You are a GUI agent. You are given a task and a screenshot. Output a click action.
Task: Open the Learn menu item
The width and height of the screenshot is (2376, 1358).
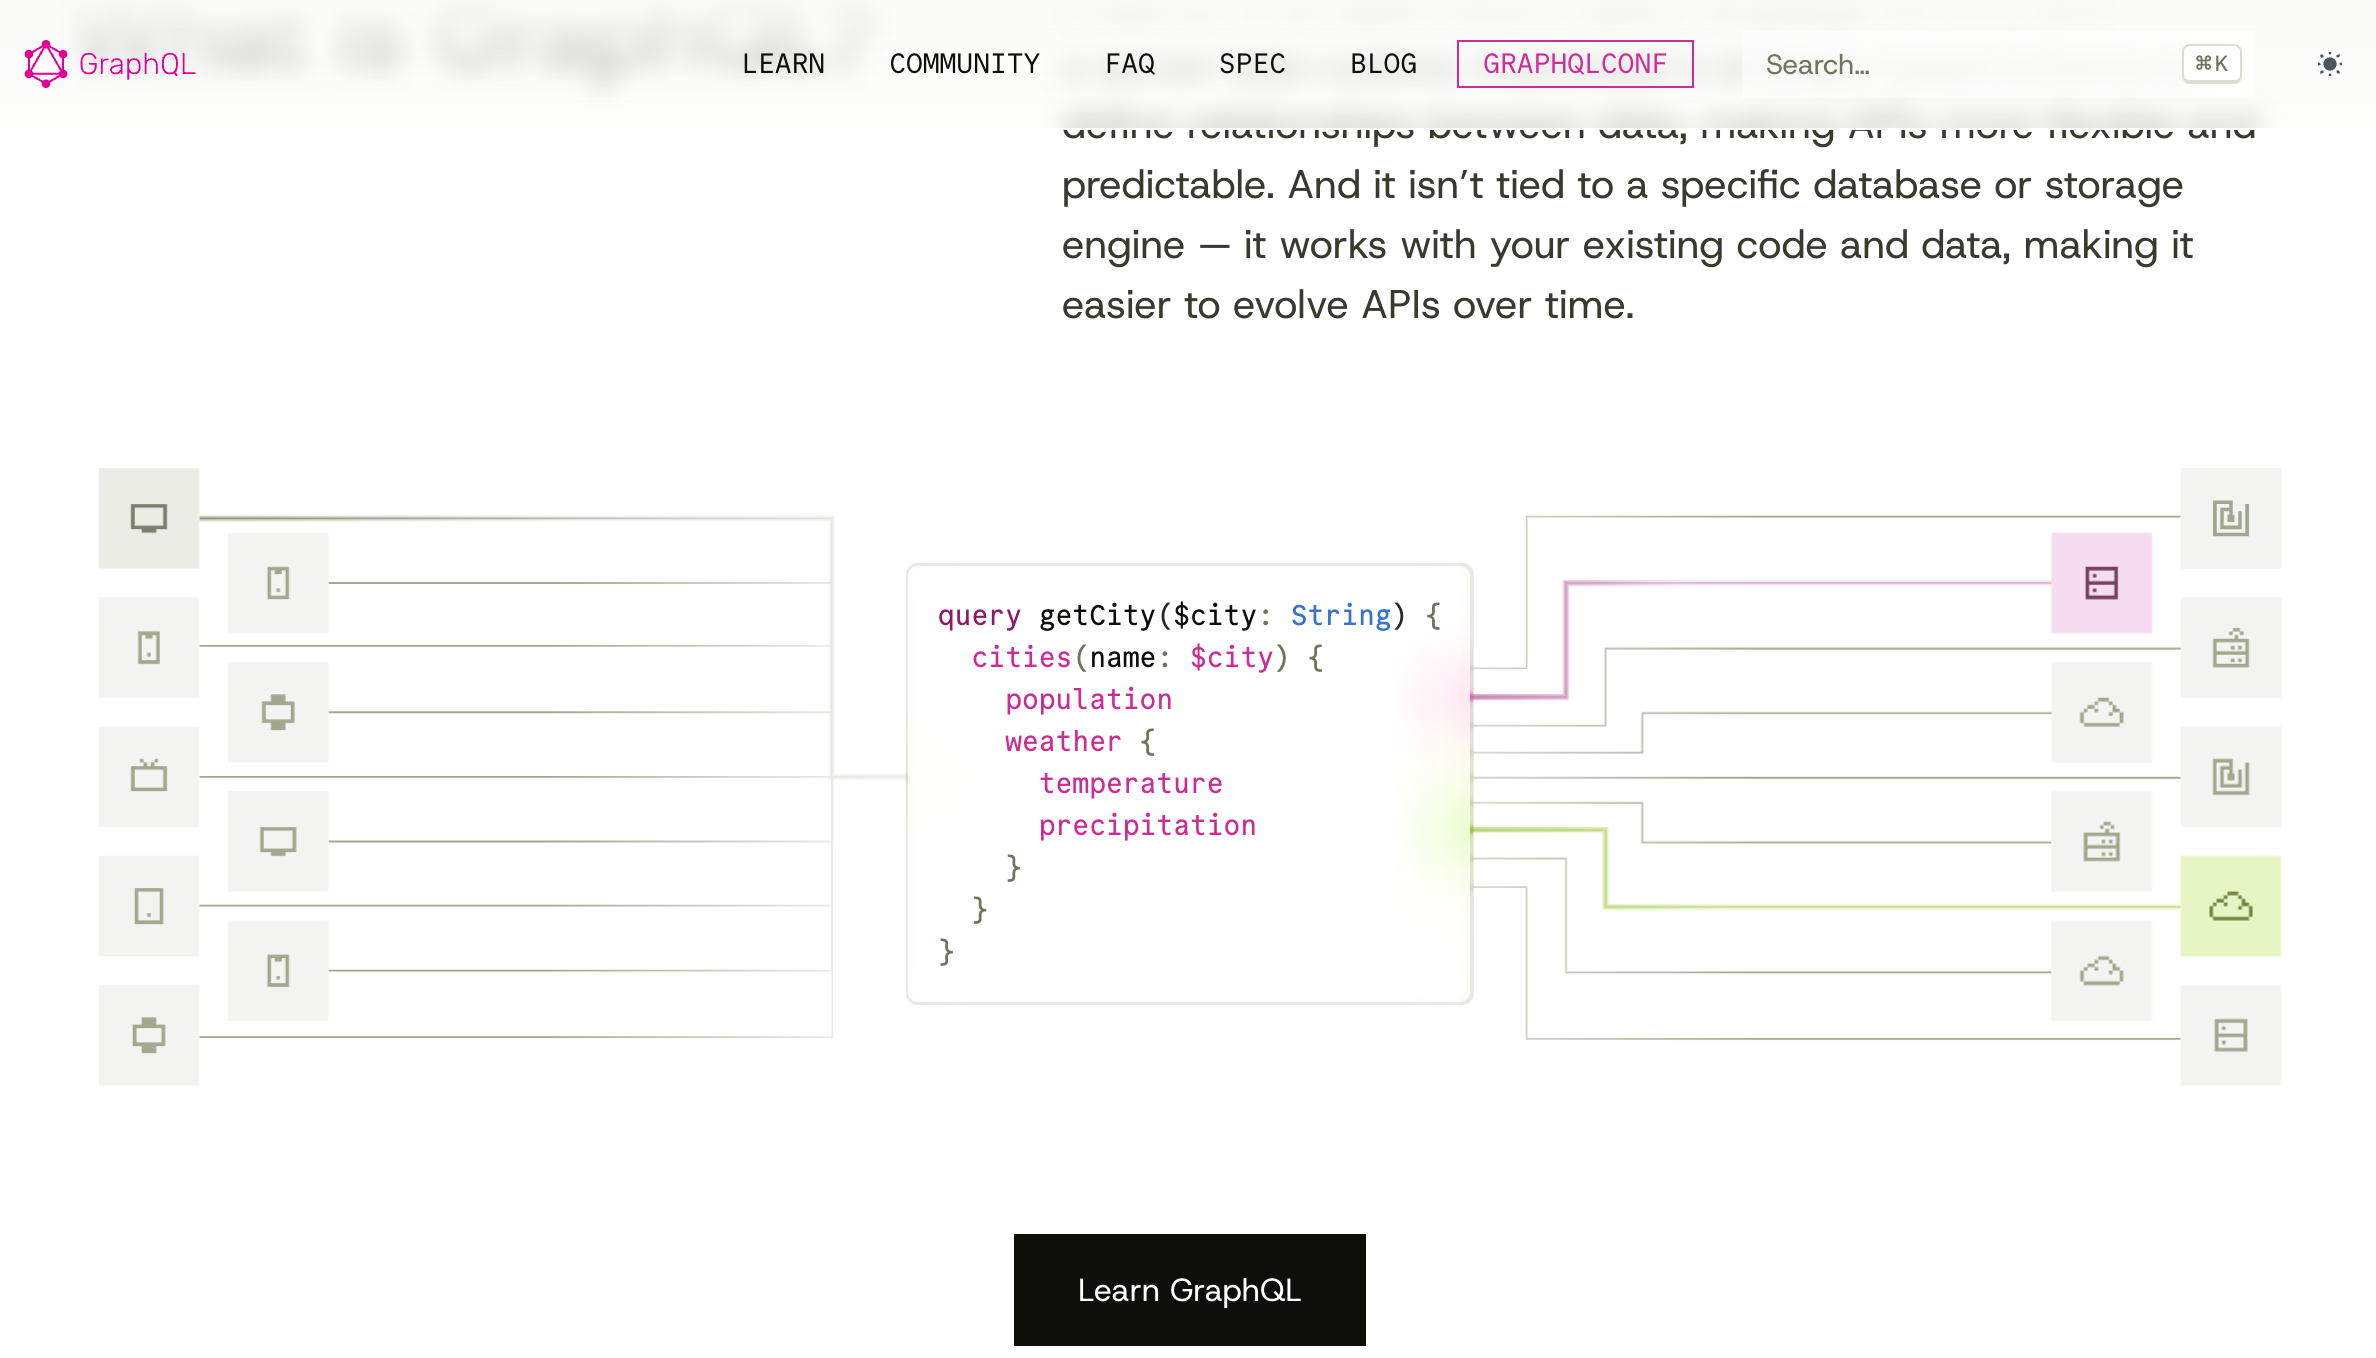pos(783,64)
